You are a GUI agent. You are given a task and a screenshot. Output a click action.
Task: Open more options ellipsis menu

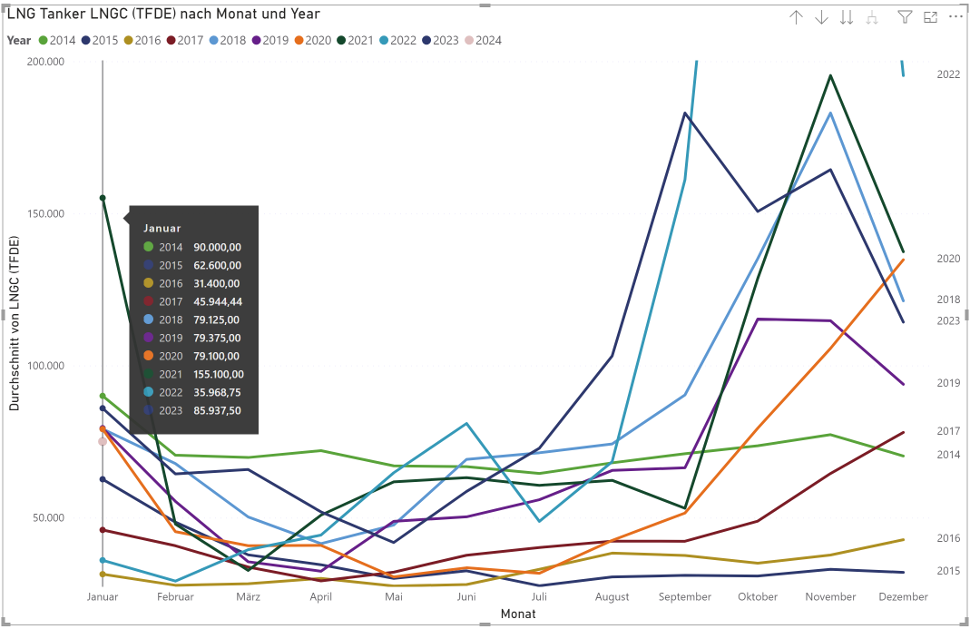tap(954, 17)
